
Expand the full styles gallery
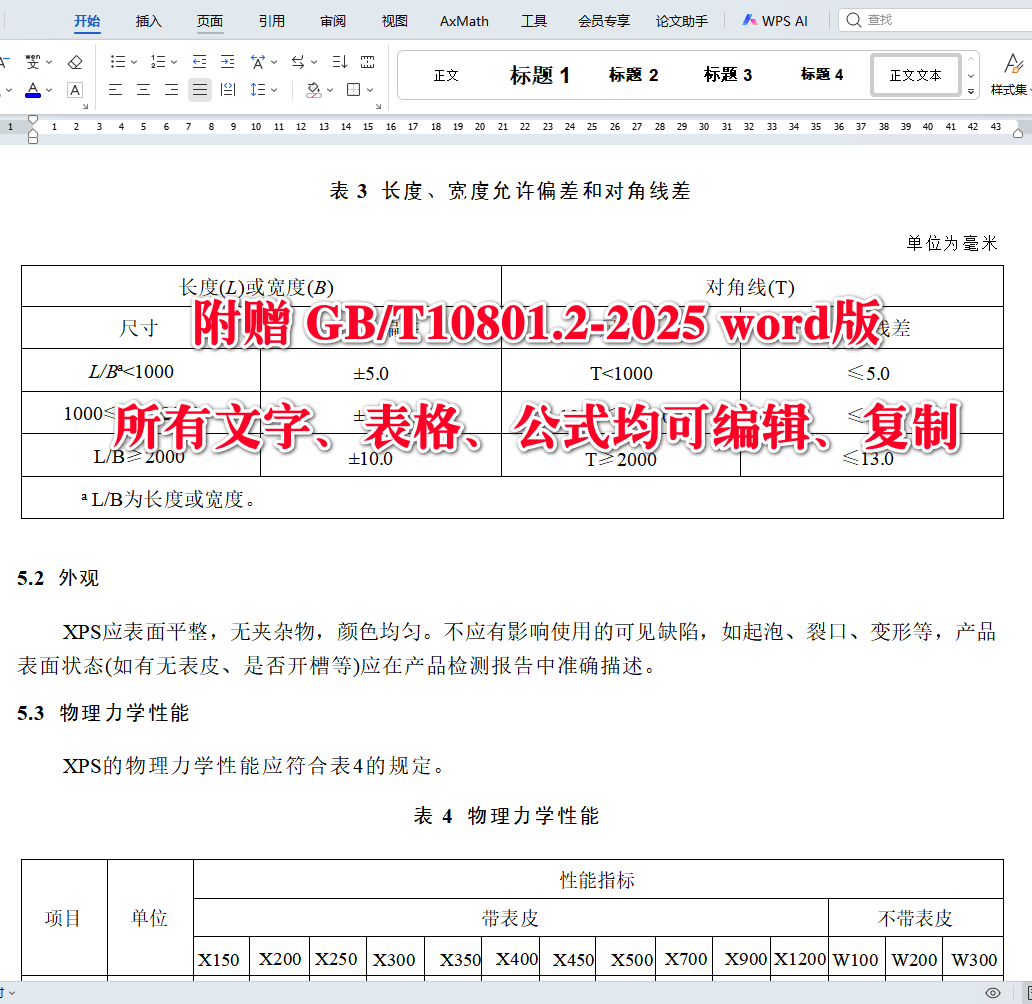(971, 92)
